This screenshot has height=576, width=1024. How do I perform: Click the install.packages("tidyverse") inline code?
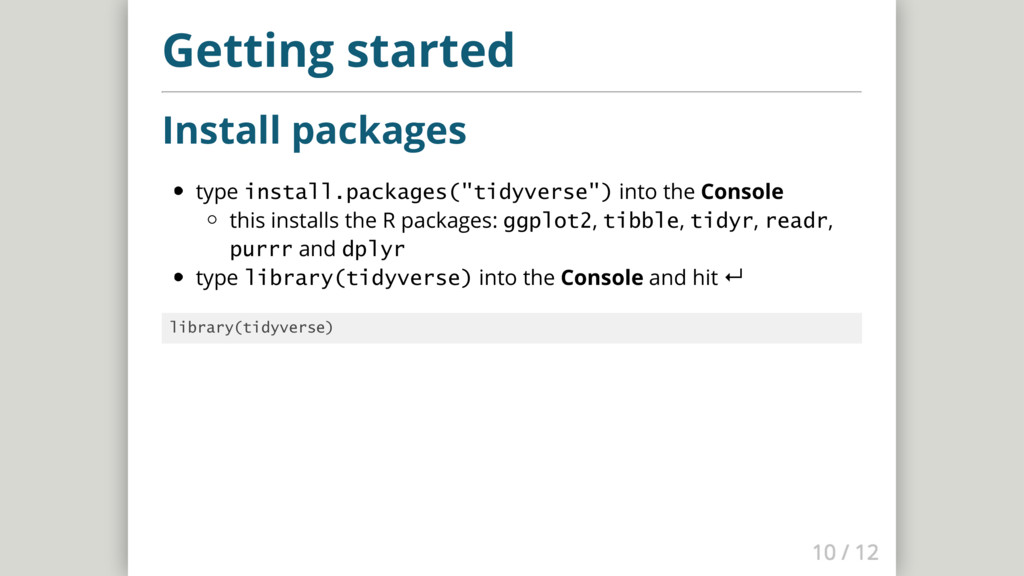[428, 191]
